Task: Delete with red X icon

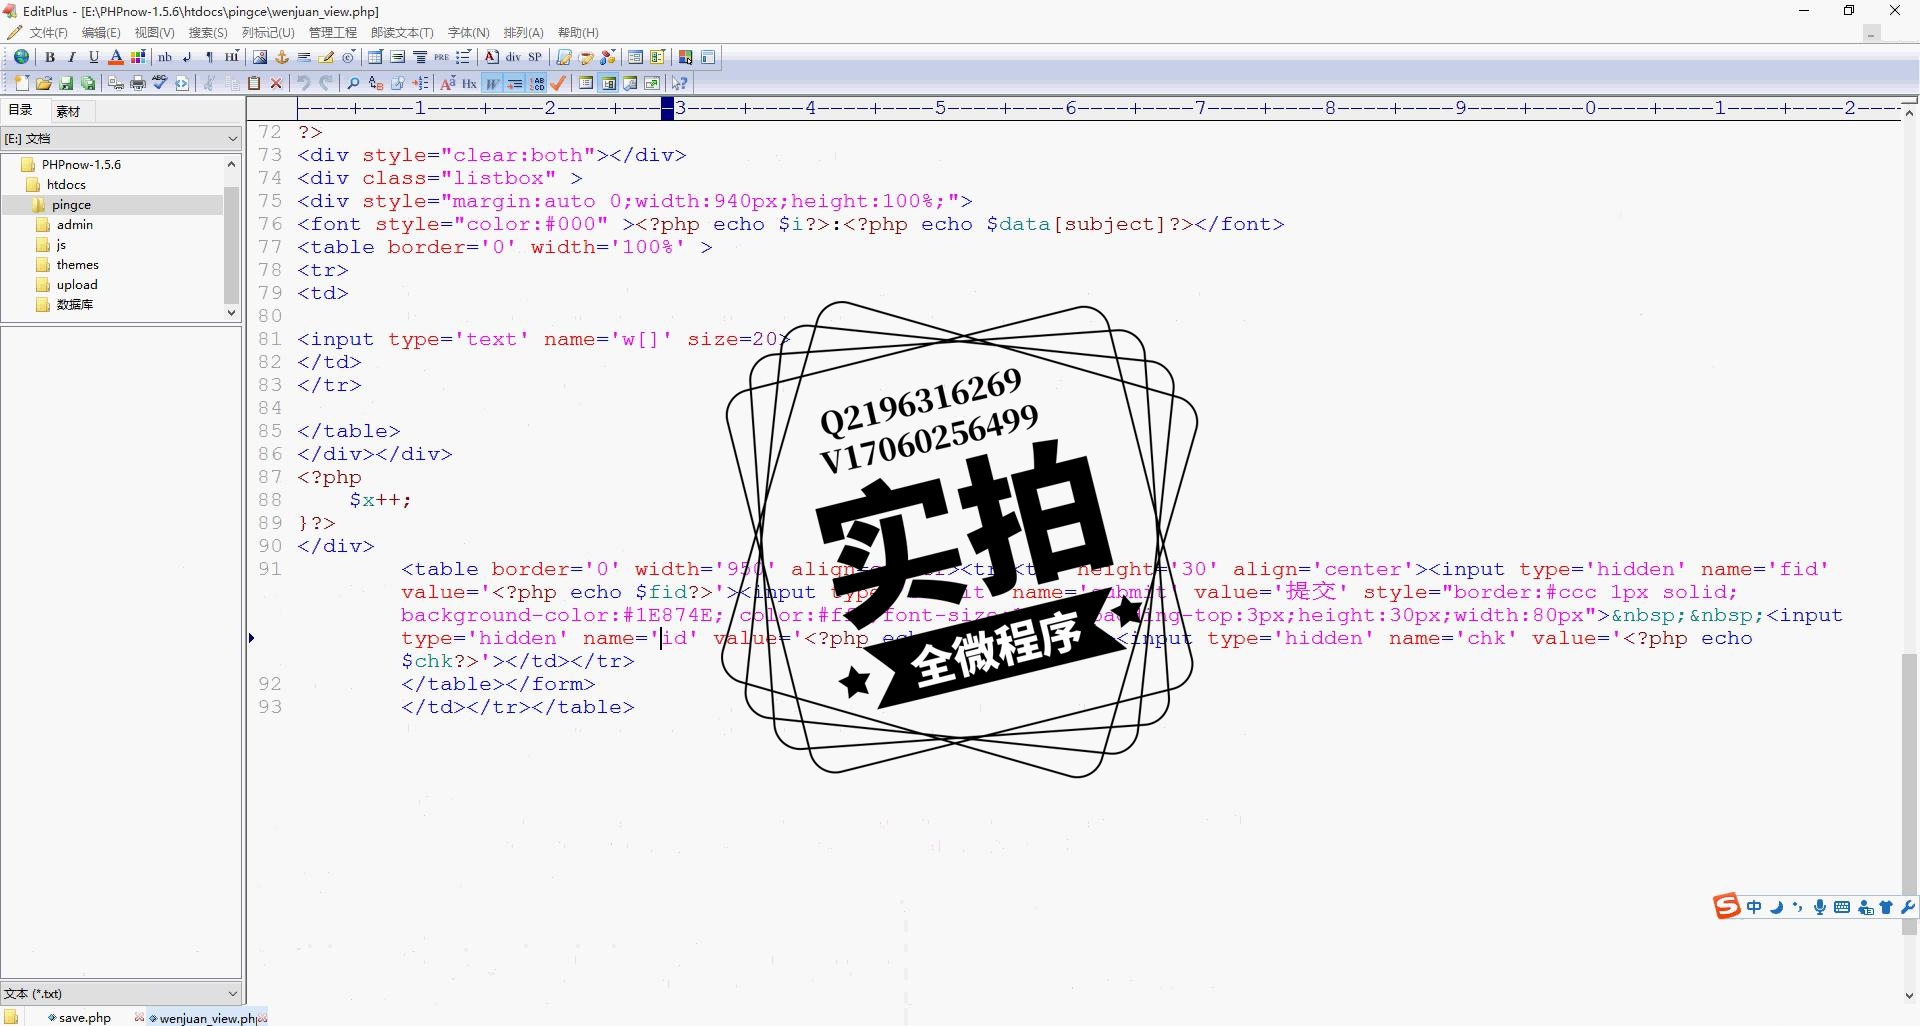Action: tap(276, 83)
